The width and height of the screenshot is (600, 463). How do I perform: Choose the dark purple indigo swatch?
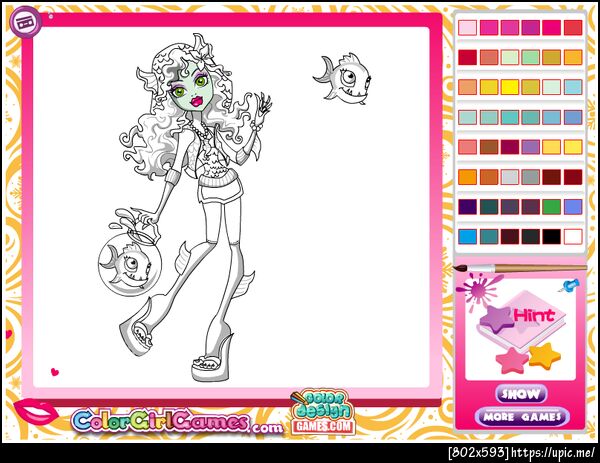pos(468,207)
